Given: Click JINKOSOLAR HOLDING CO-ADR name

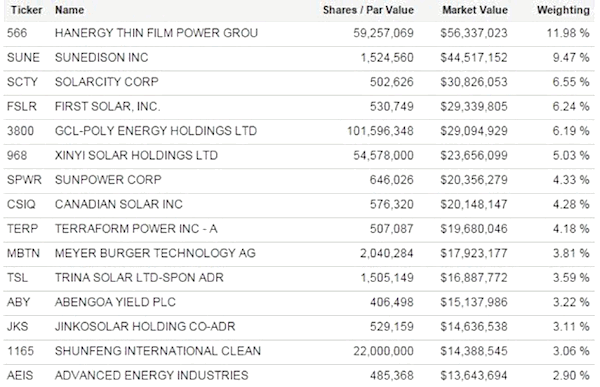Looking at the screenshot, I should 145,327.
